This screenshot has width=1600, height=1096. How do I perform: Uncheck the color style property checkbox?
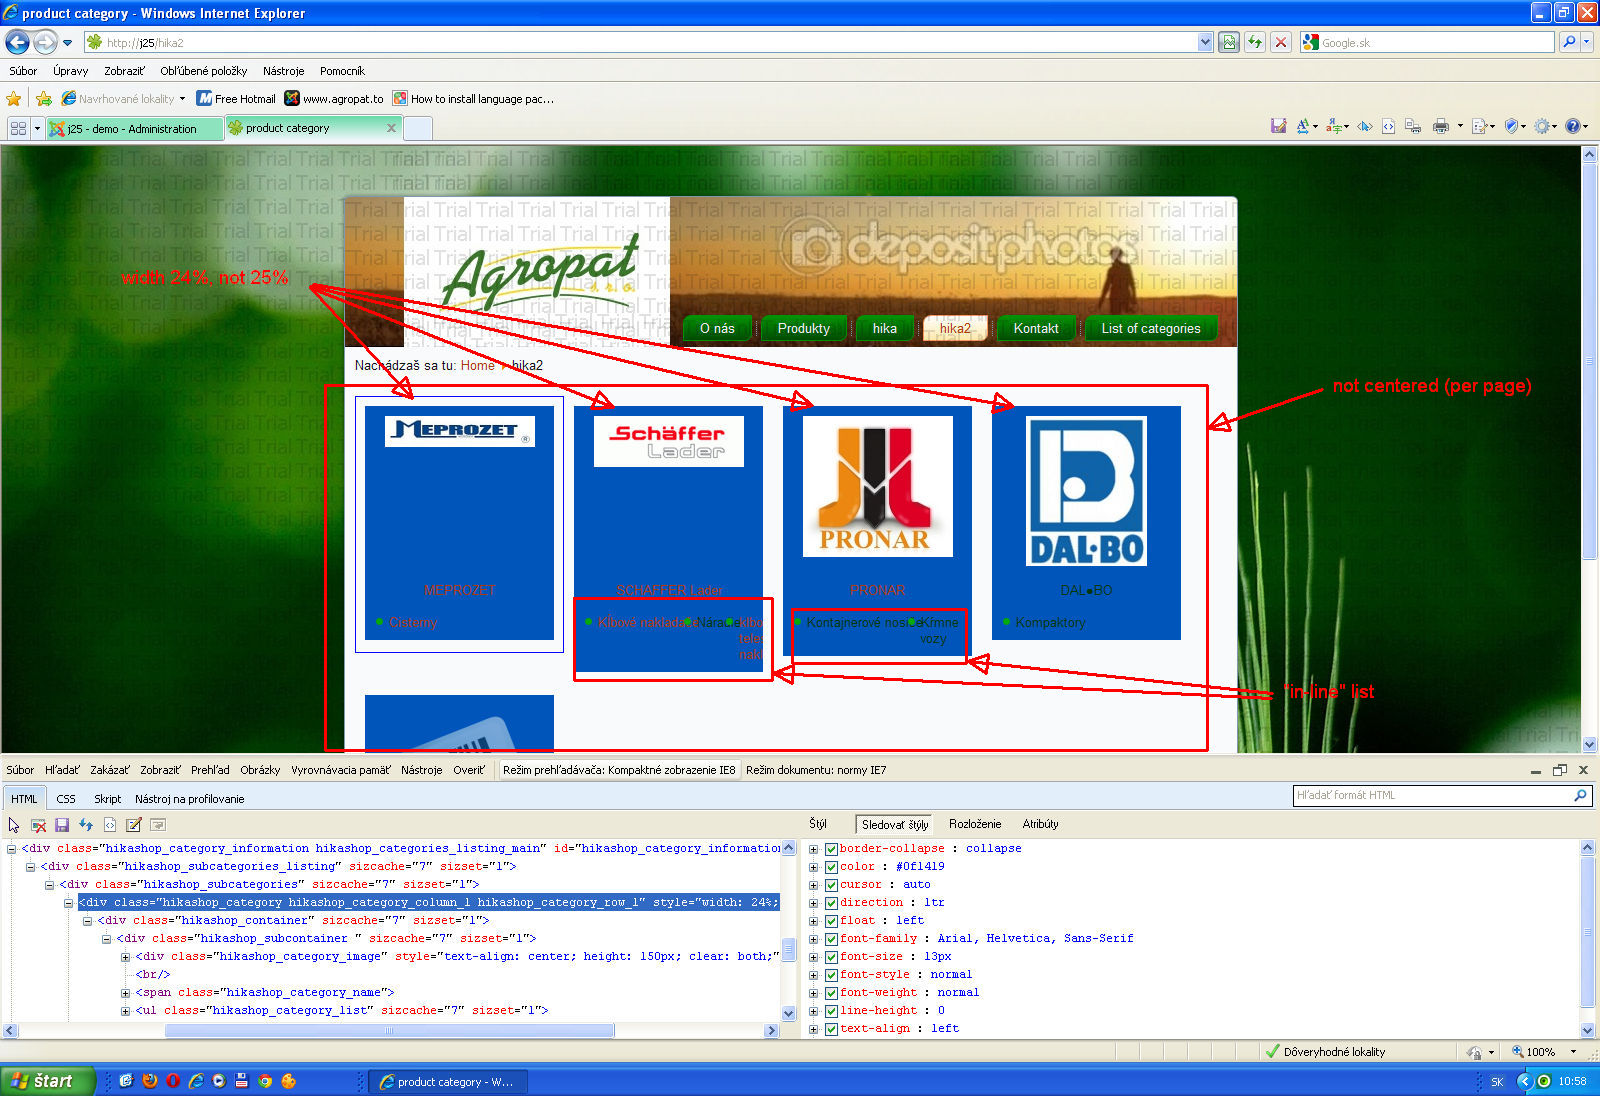831,867
